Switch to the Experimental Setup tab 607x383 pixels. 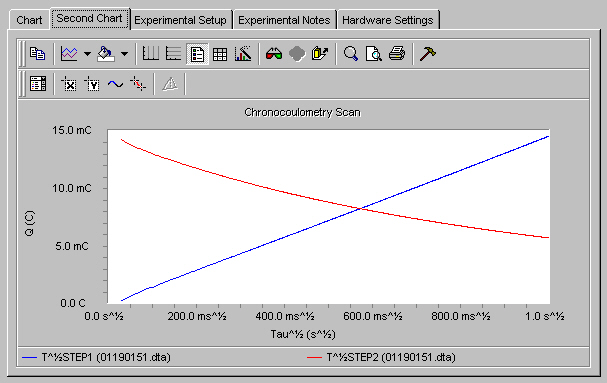pyautogui.click(x=180, y=20)
